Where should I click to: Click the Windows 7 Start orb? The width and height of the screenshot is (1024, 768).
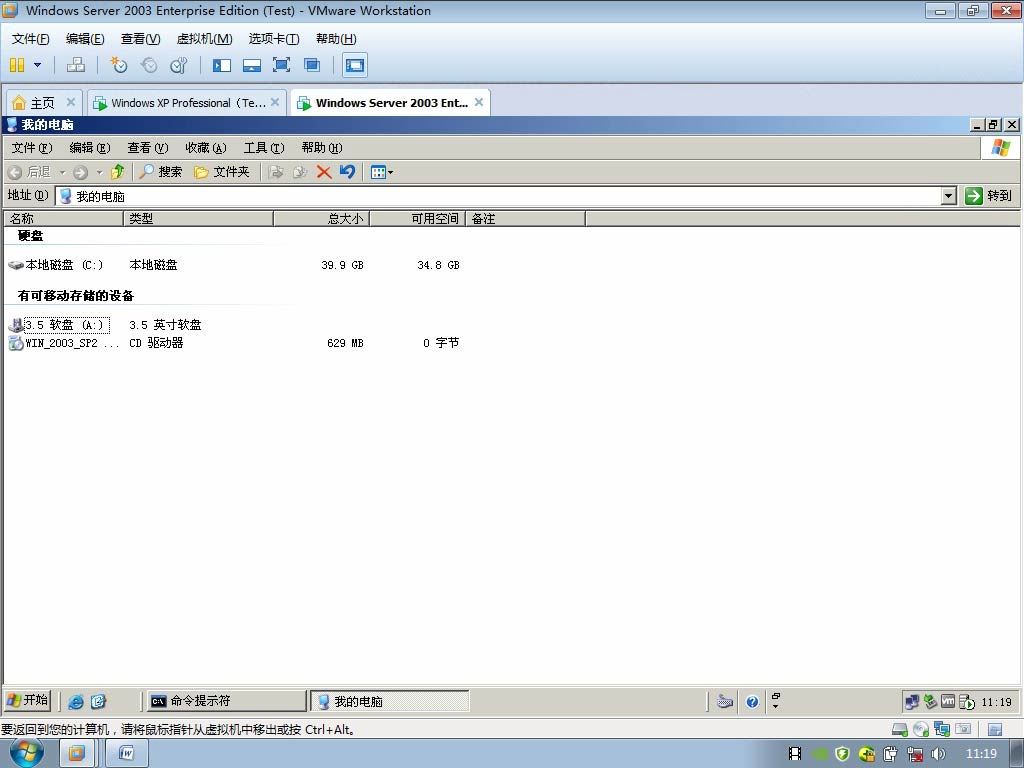pos(27,753)
